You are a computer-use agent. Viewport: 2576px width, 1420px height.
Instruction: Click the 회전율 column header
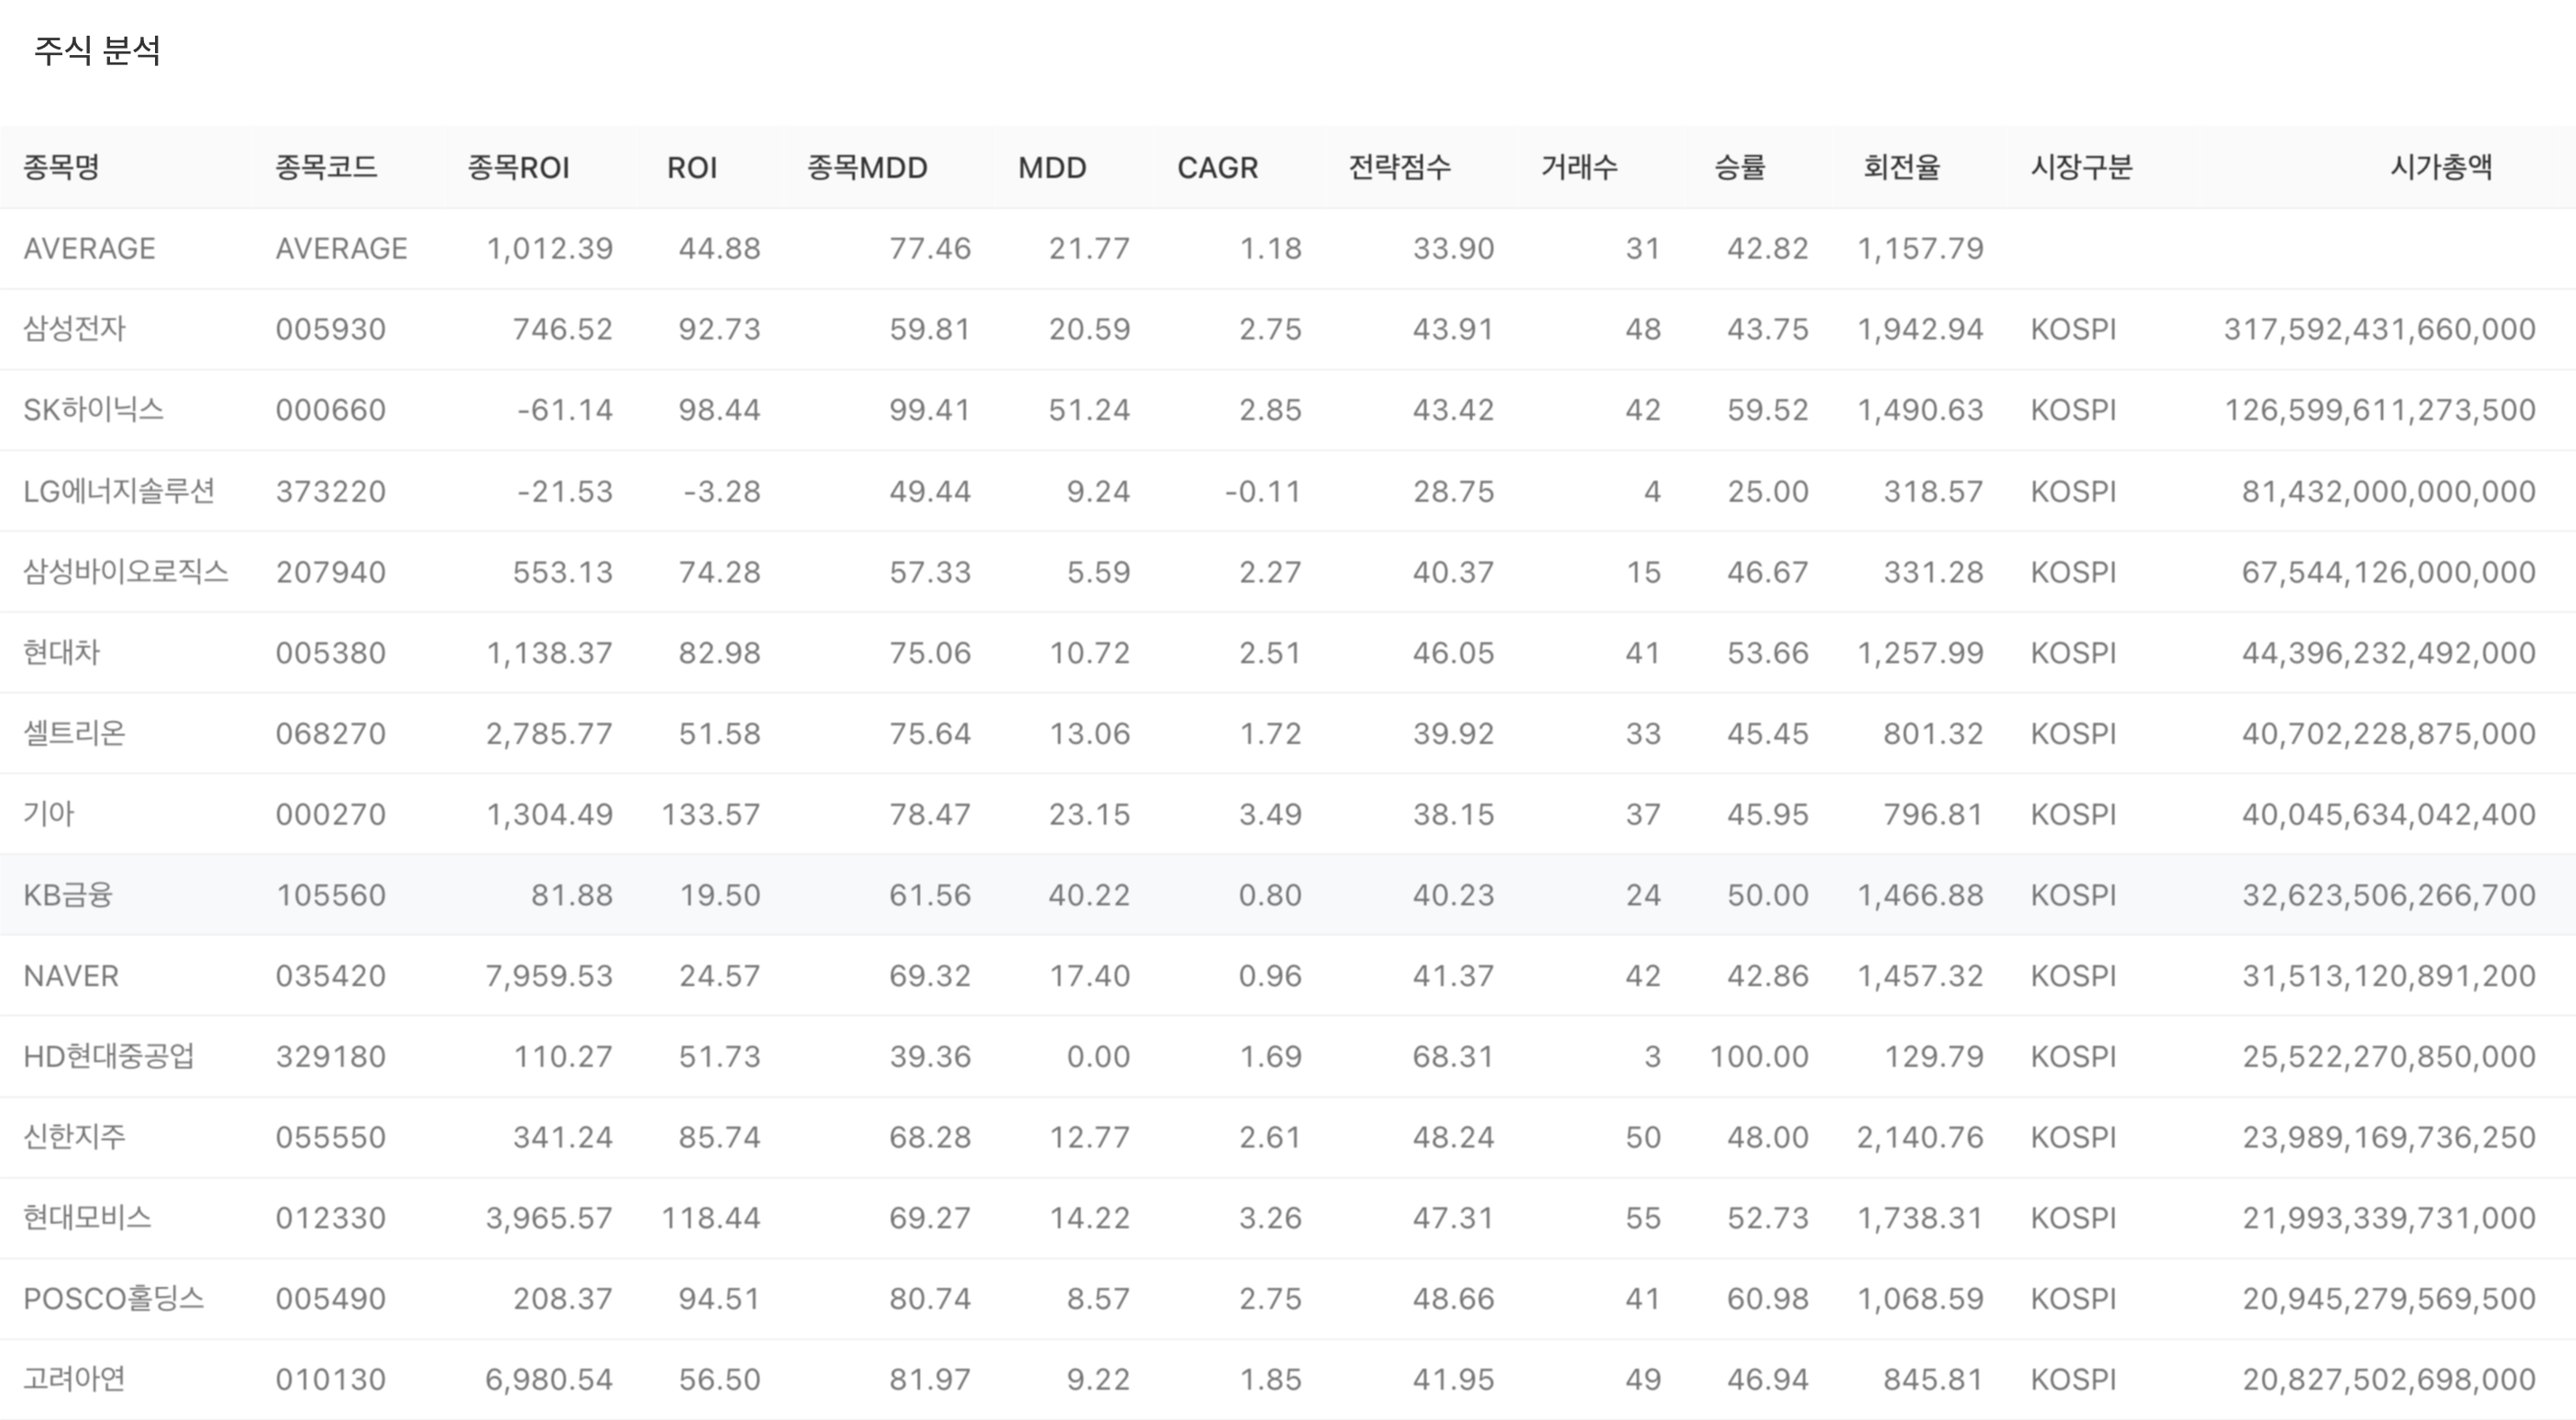pos(1901,167)
